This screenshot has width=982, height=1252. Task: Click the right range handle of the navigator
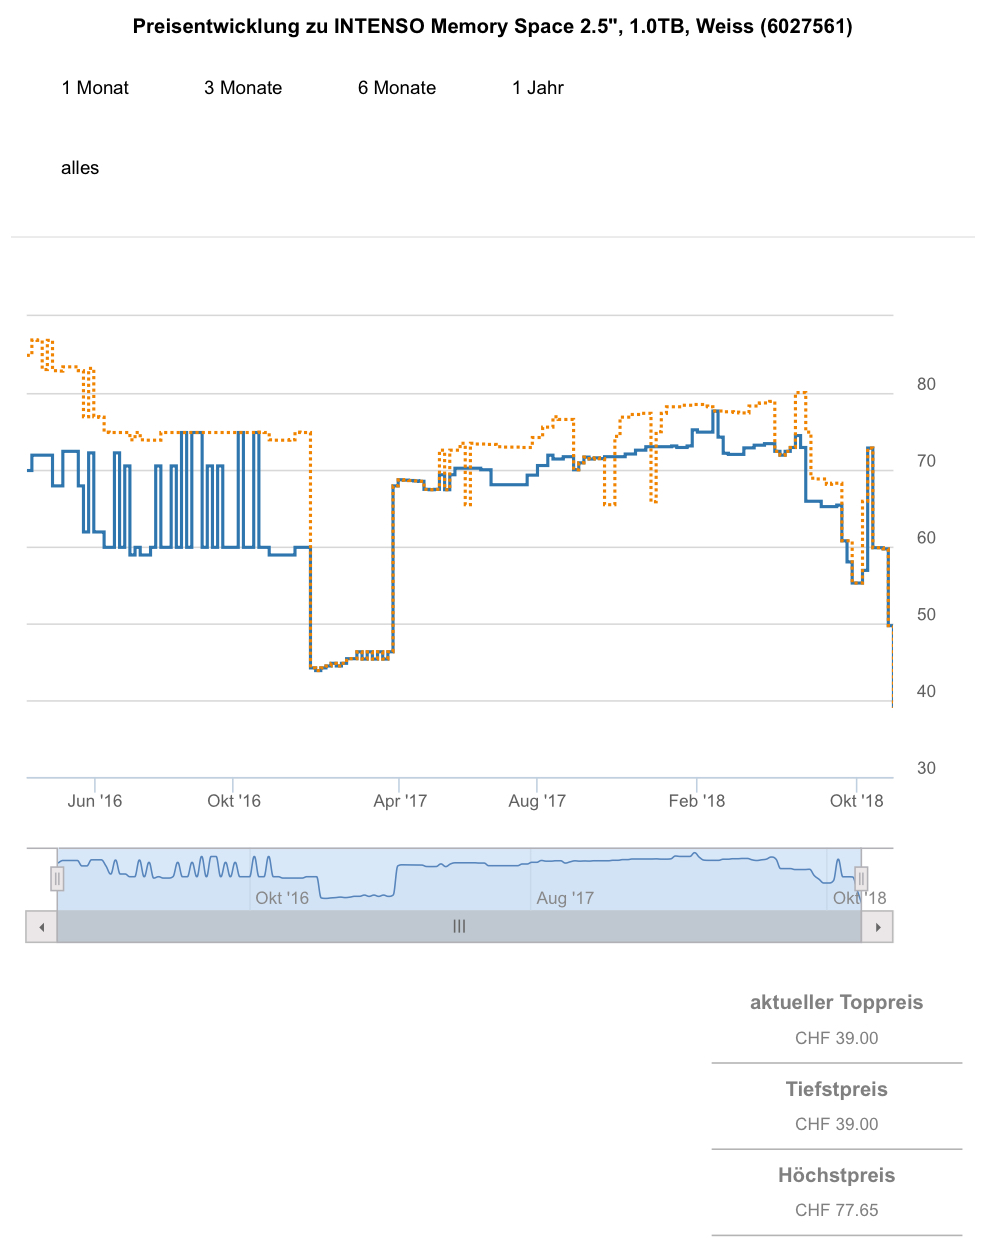(861, 879)
